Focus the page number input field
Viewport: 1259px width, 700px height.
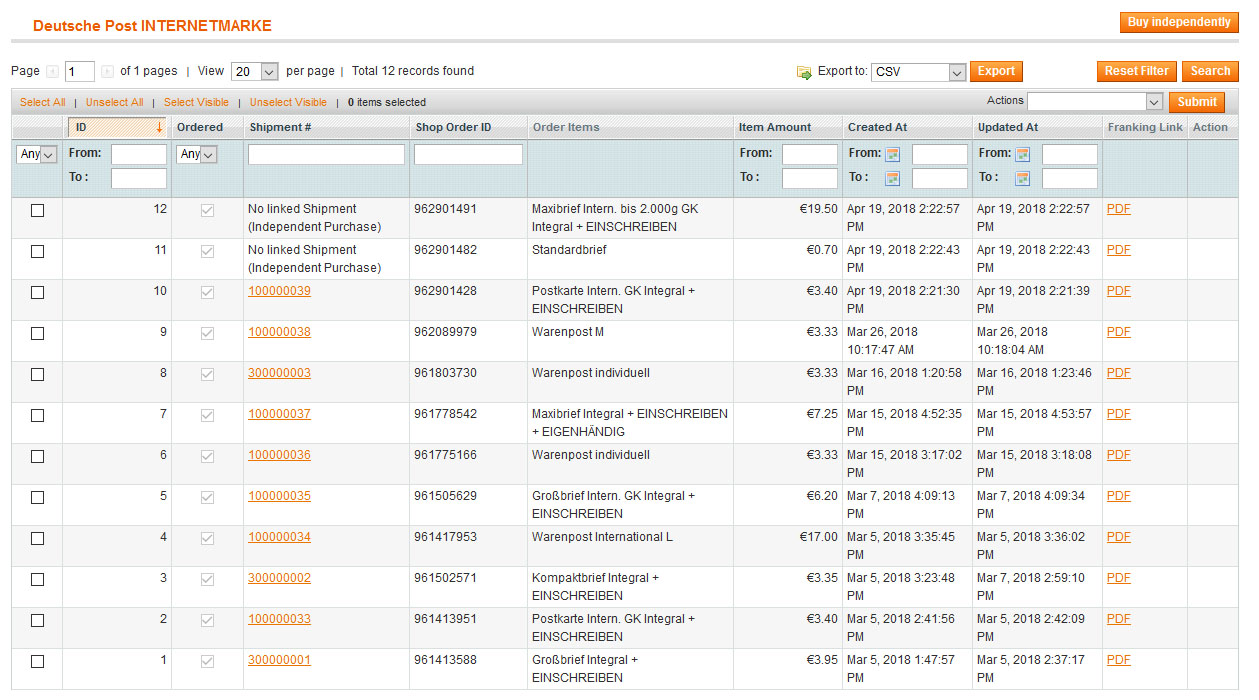(80, 72)
